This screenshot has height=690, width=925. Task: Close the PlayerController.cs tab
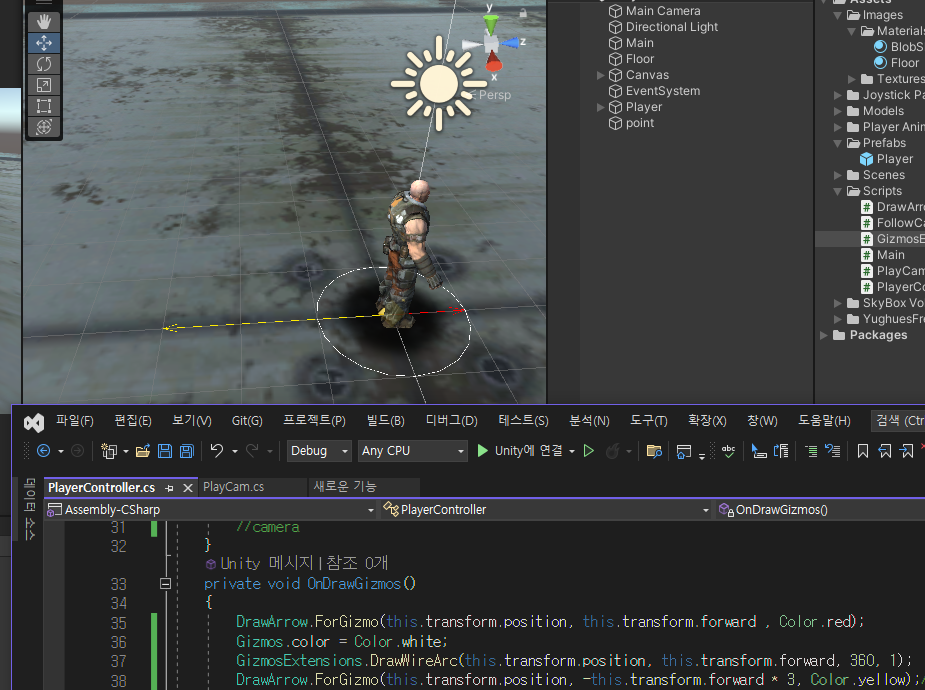click(x=188, y=488)
